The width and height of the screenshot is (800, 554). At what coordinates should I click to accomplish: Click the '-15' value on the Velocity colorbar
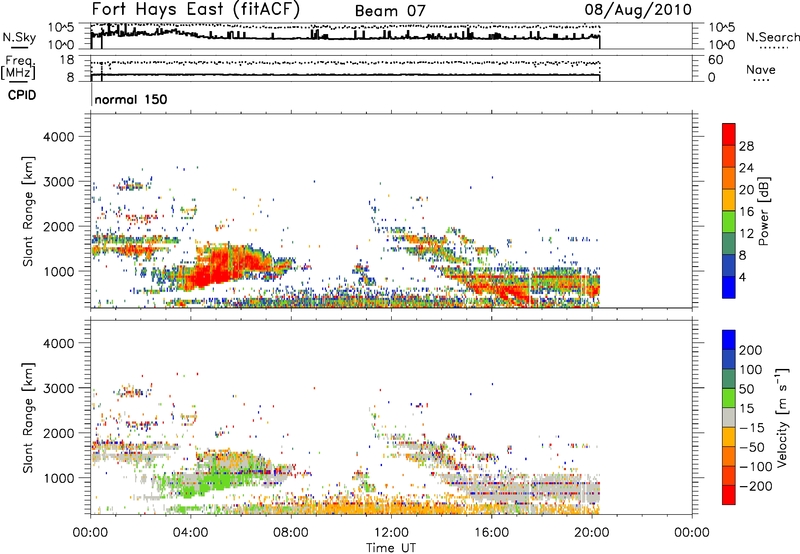click(x=752, y=428)
